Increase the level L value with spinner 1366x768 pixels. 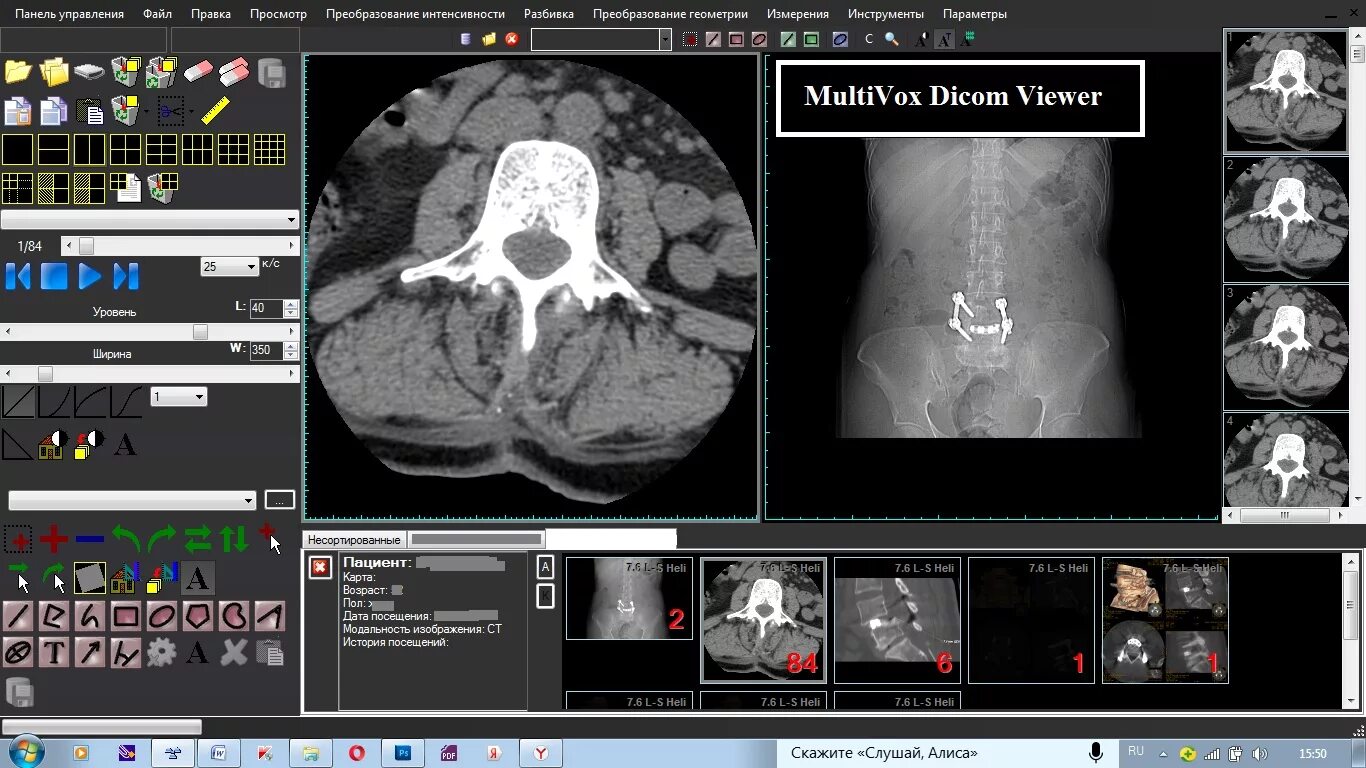click(291, 304)
